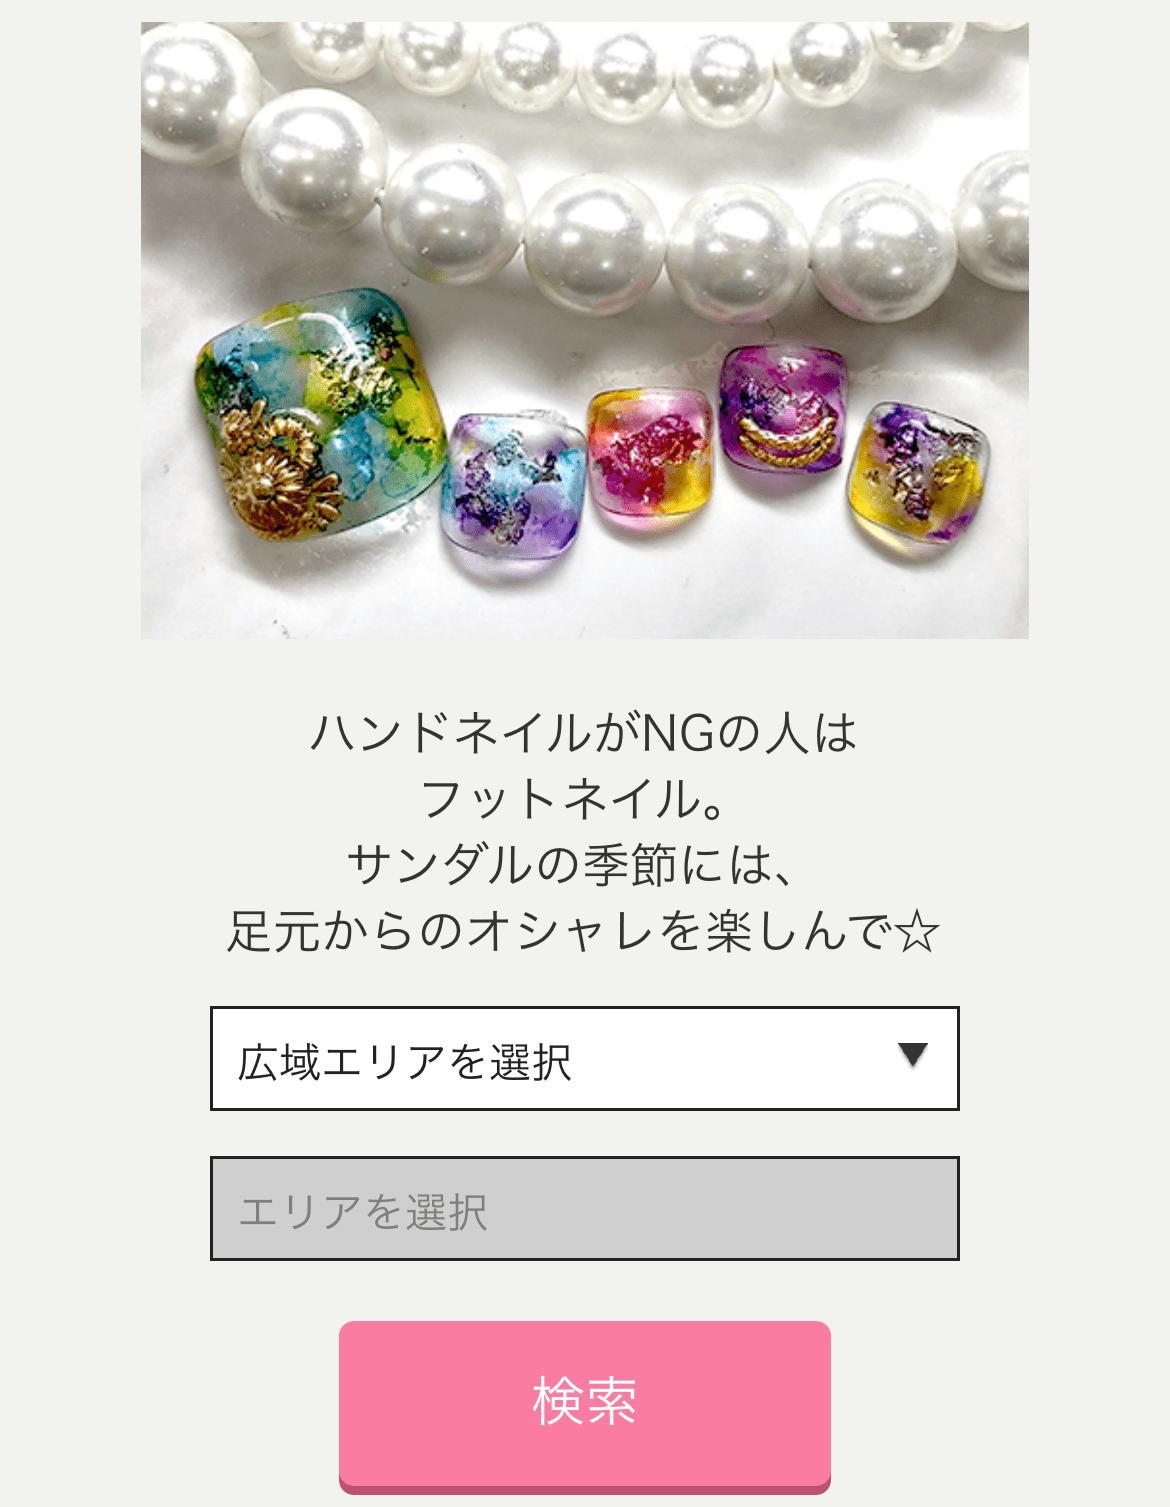Click the text ハンドネイルがNGの人は
The width and height of the screenshot is (1170, 1507).
[x=585, y=732]
